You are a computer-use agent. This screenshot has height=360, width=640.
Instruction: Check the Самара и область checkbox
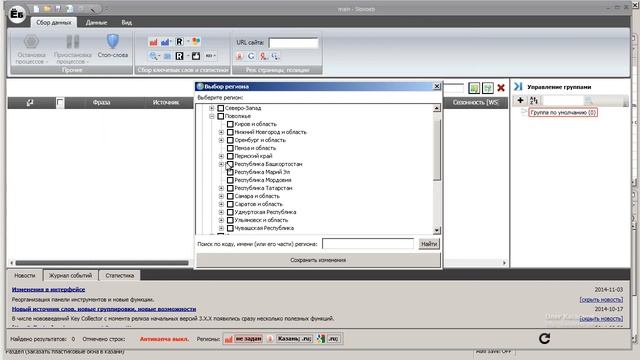click(x=230, y=196)
